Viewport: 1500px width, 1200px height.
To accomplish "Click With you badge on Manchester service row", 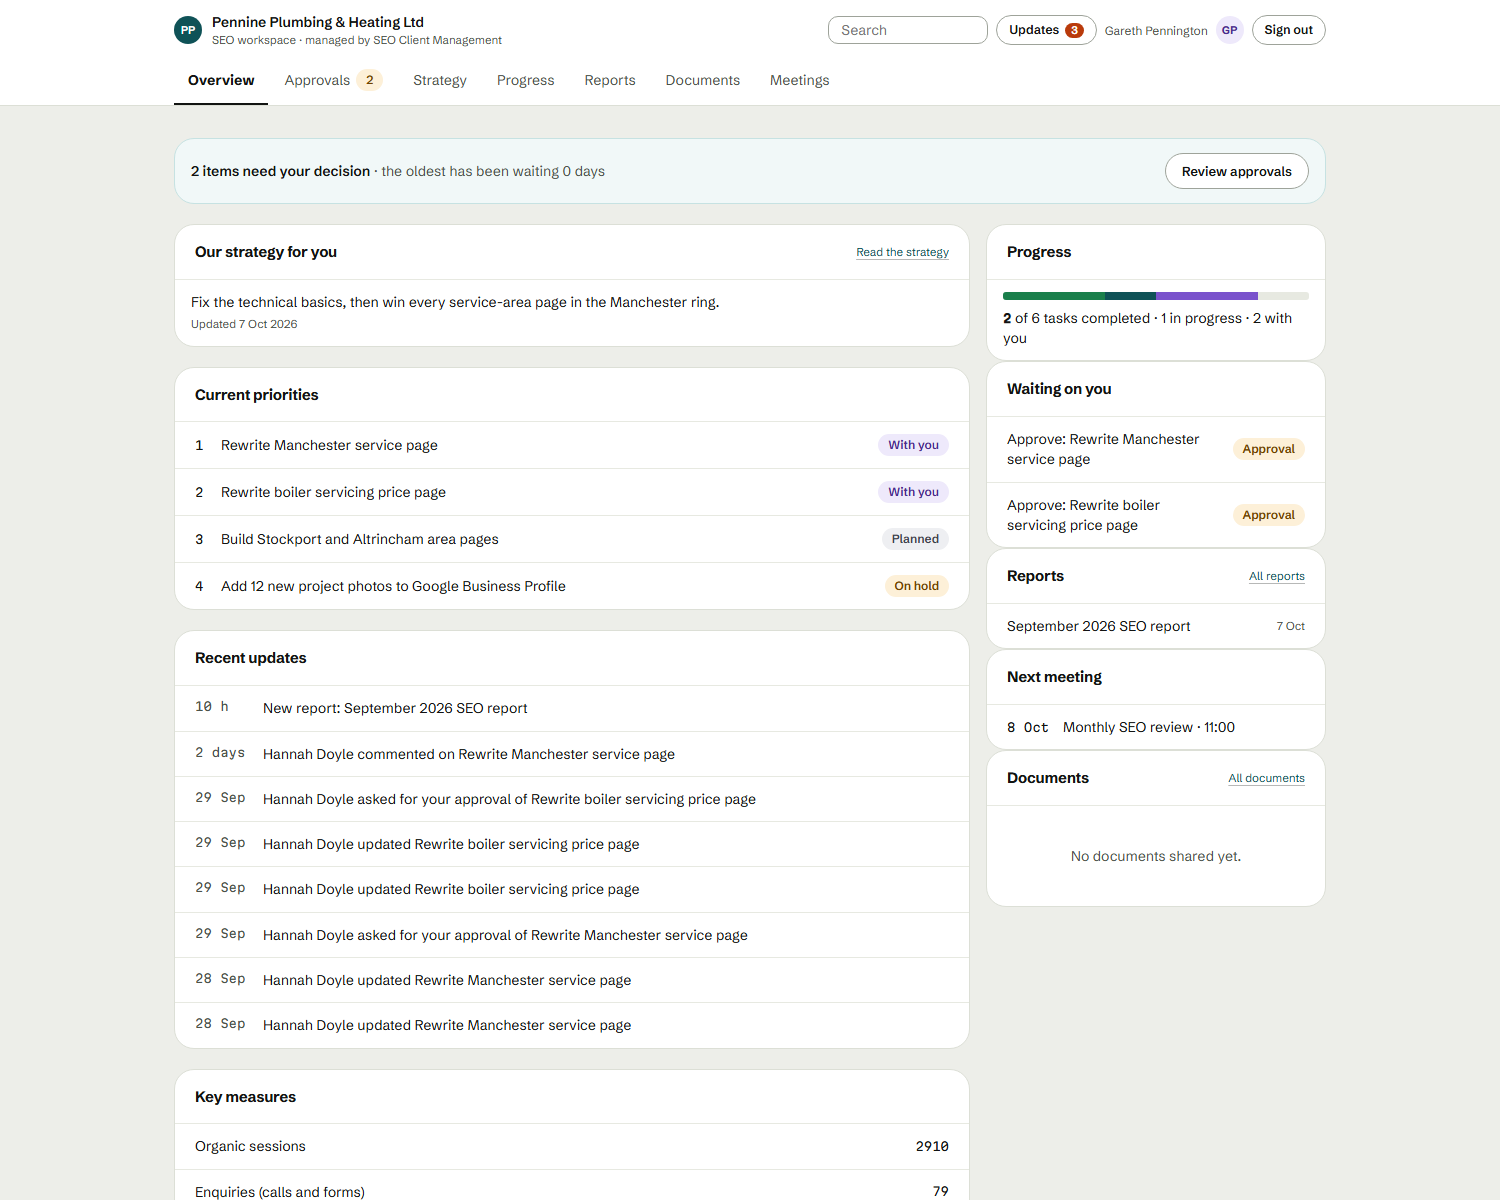I will point(913,445).
